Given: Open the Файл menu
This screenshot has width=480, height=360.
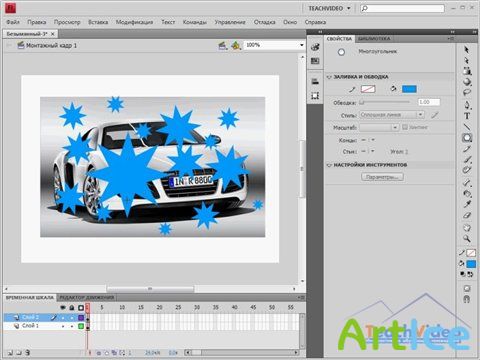Looking at the screenshot, I should [x=13, y=22].
